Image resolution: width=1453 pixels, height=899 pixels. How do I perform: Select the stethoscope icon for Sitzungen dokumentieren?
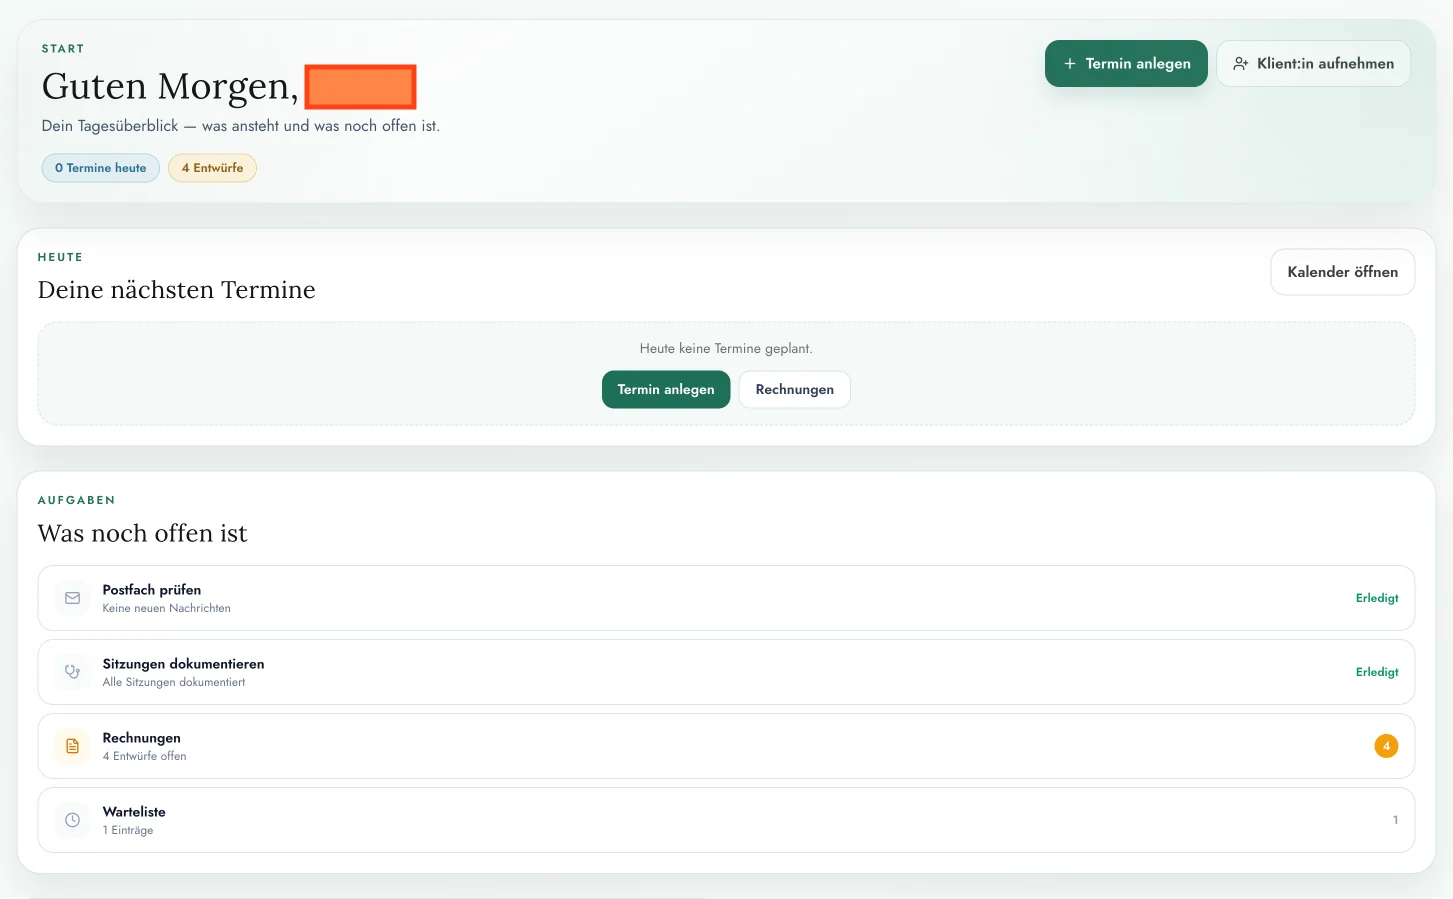71,671
